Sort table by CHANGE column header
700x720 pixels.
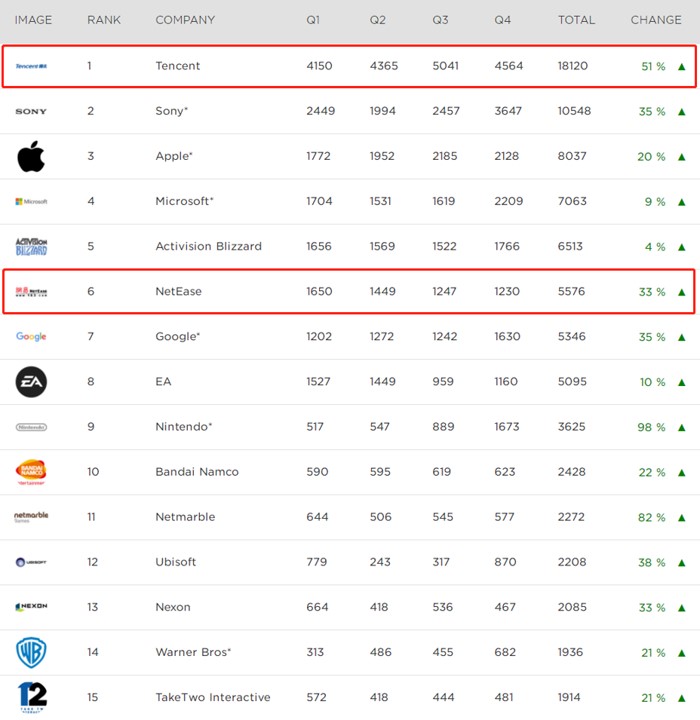656,20
